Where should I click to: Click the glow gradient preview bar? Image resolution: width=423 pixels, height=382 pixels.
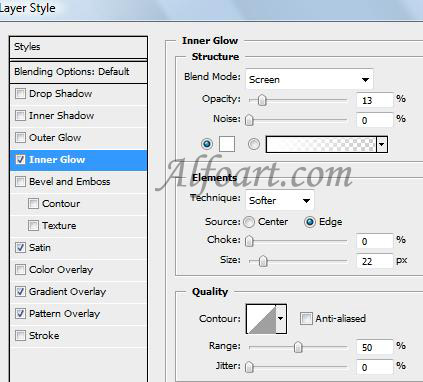tap(321, 145)
